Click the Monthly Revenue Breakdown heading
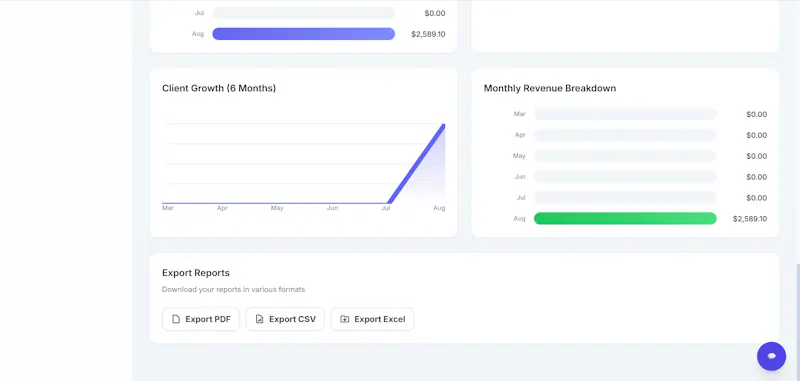800x381 pixels. tap(549, 88)
